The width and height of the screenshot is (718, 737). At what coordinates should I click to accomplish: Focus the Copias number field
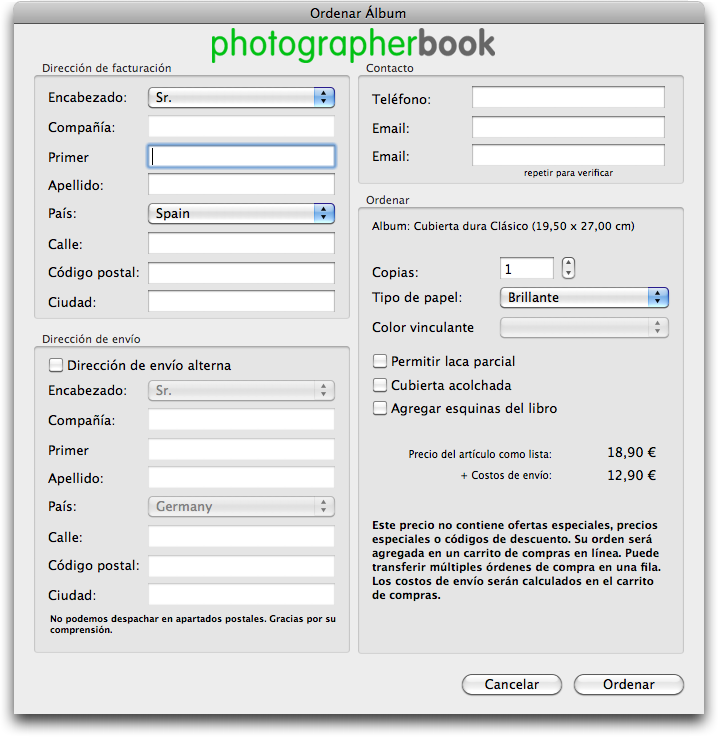(x=527, y=268)
